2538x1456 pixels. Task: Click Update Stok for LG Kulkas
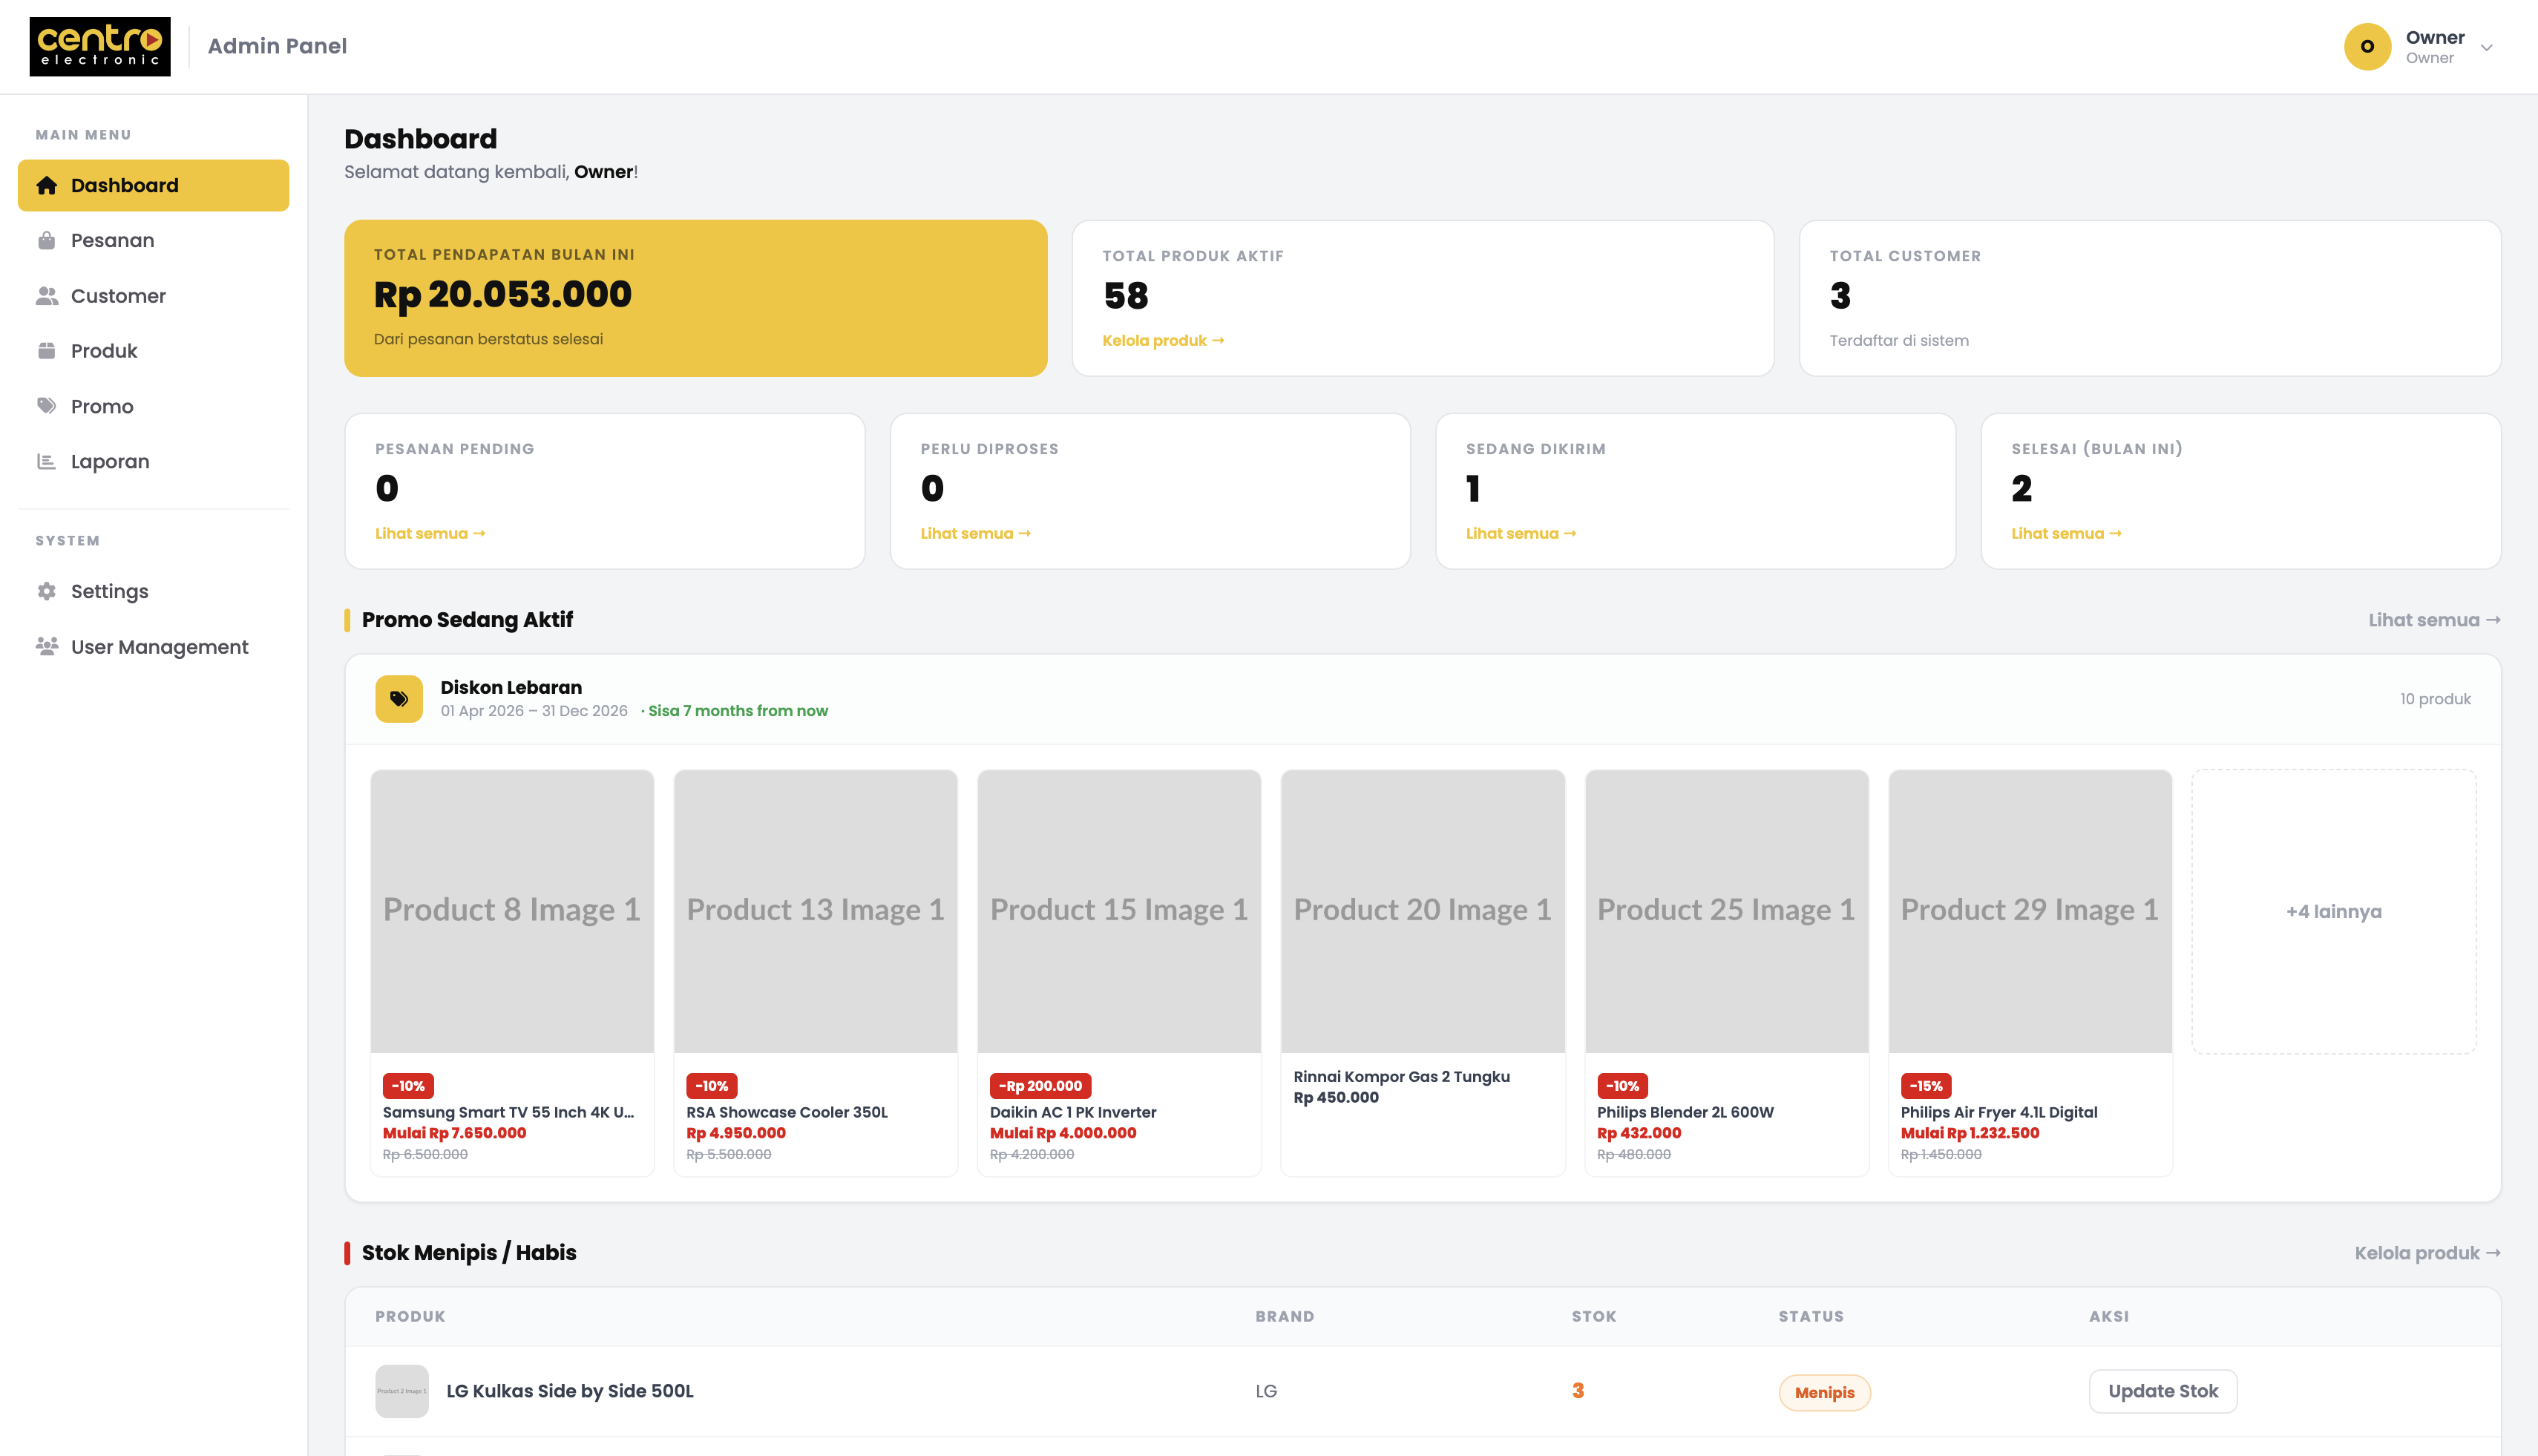(x=2163, y=1391)
